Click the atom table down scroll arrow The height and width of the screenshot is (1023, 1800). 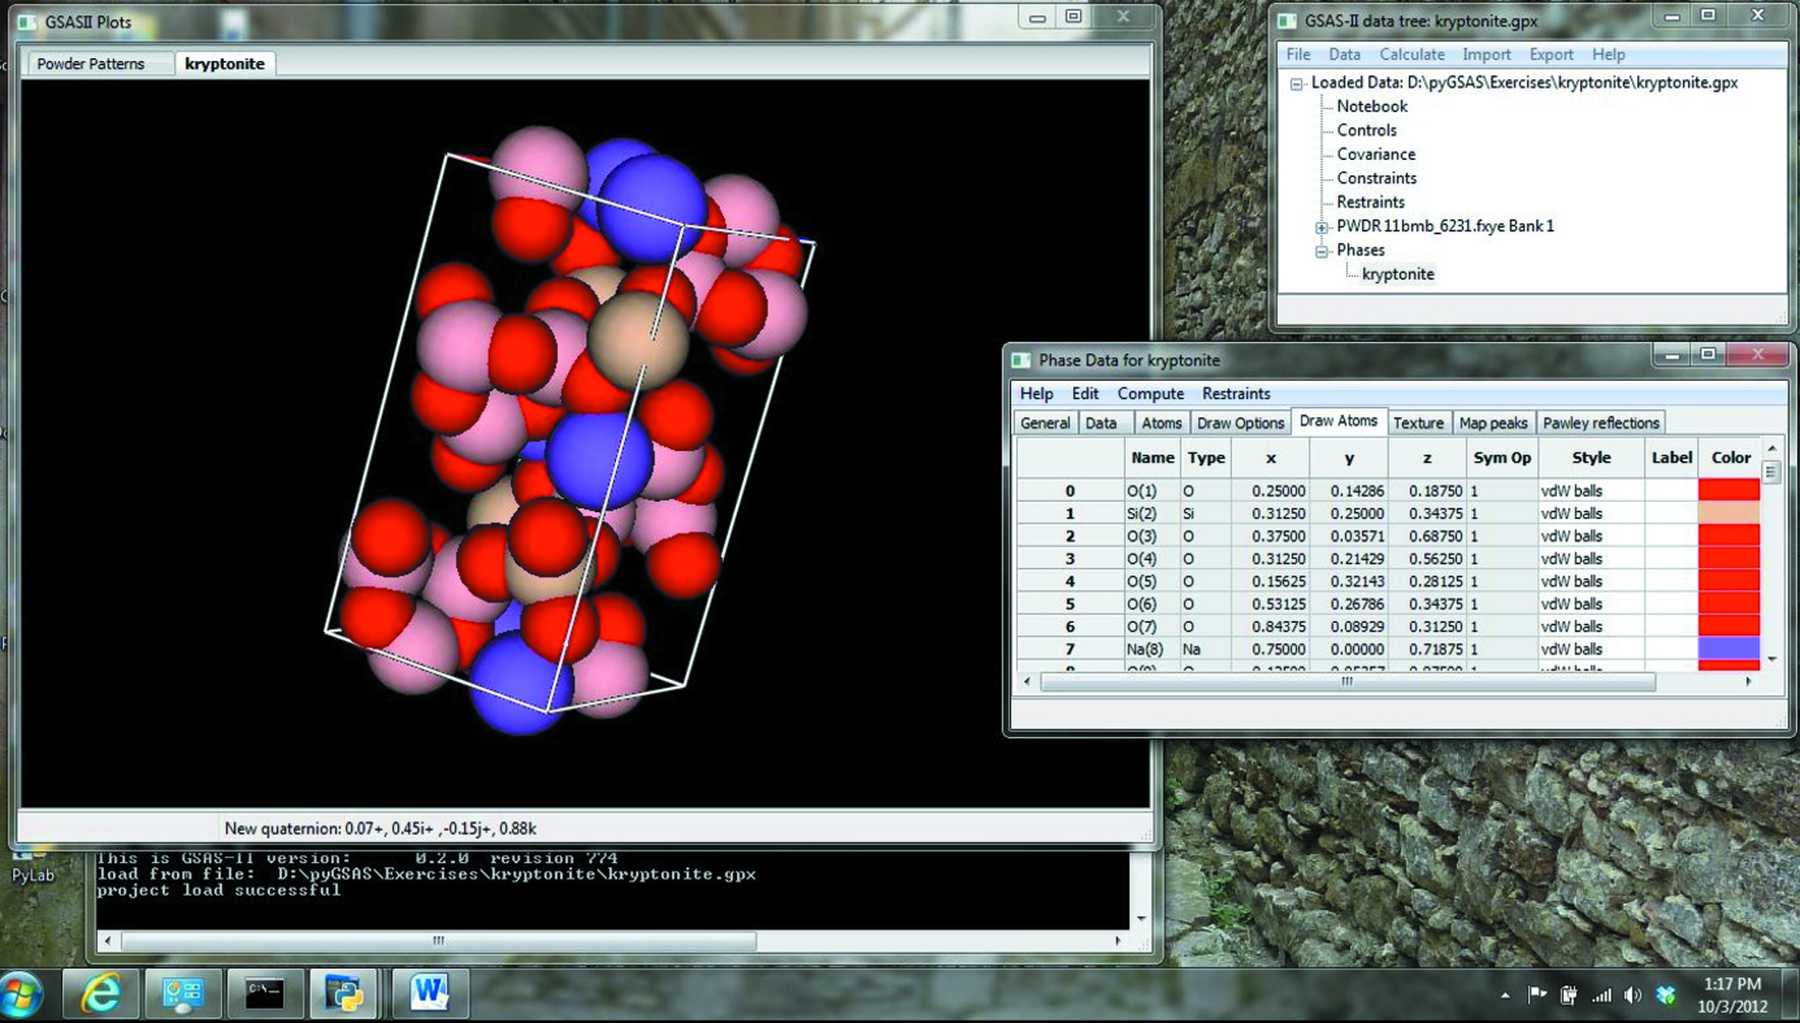pos(1772,659)
